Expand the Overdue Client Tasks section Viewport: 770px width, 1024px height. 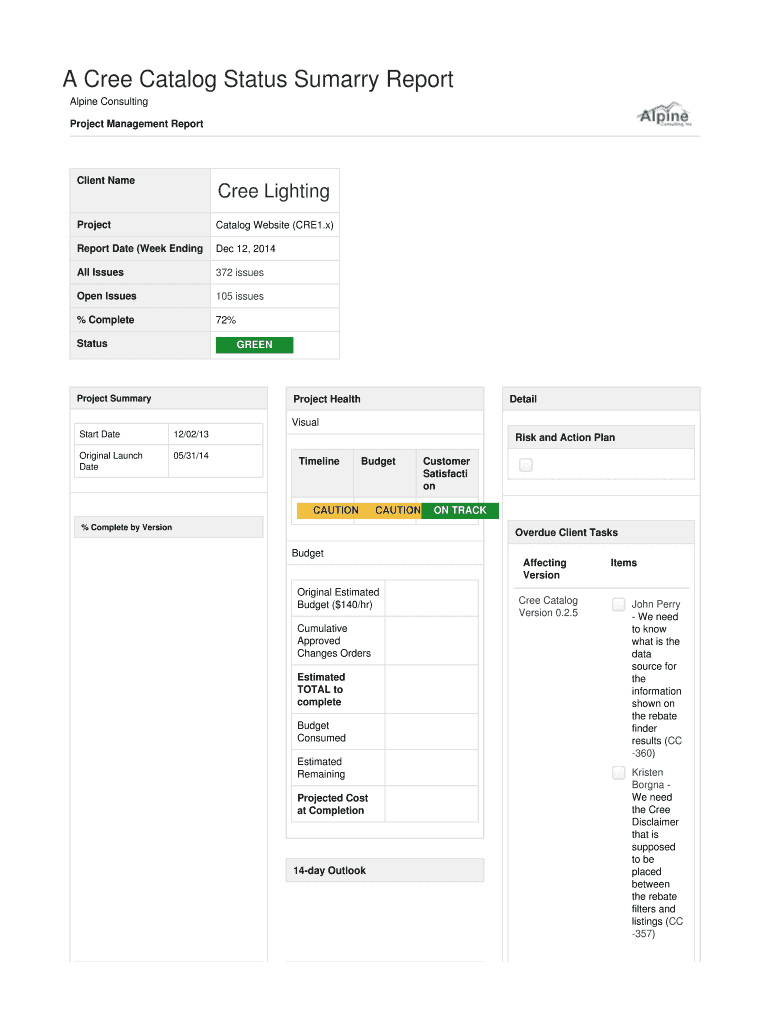tap(603, 533)
